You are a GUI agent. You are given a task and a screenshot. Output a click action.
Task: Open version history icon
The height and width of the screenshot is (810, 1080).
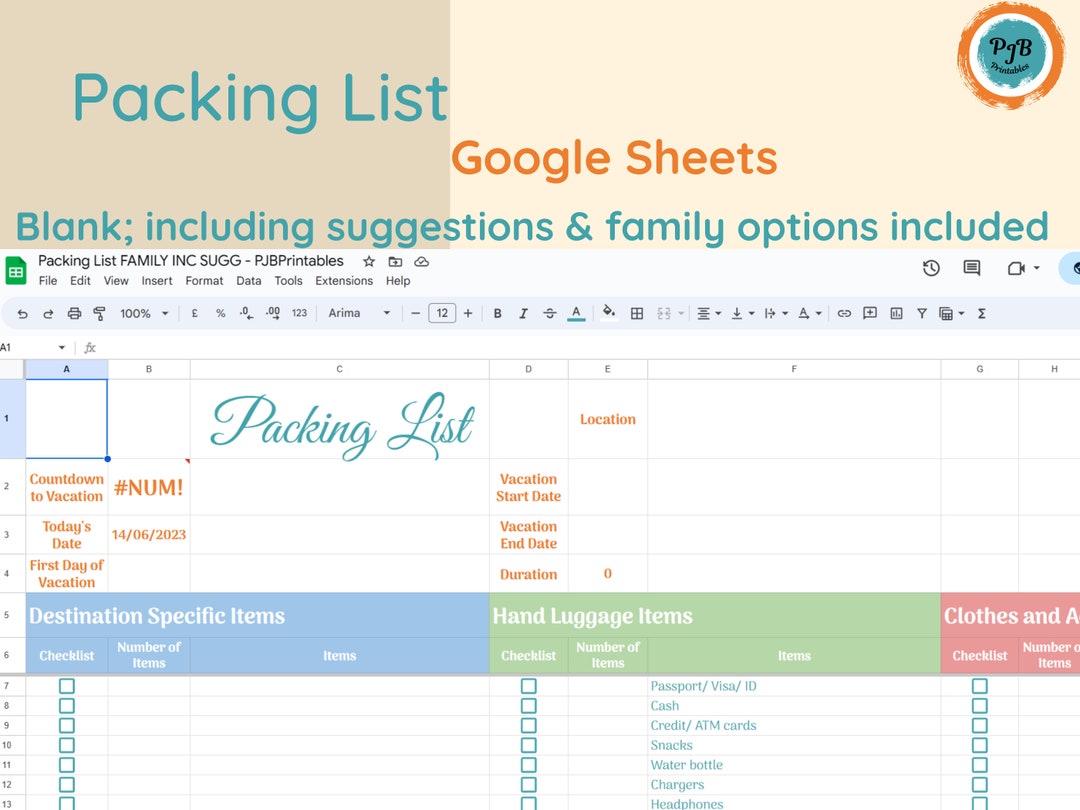[x=931, y=268]
